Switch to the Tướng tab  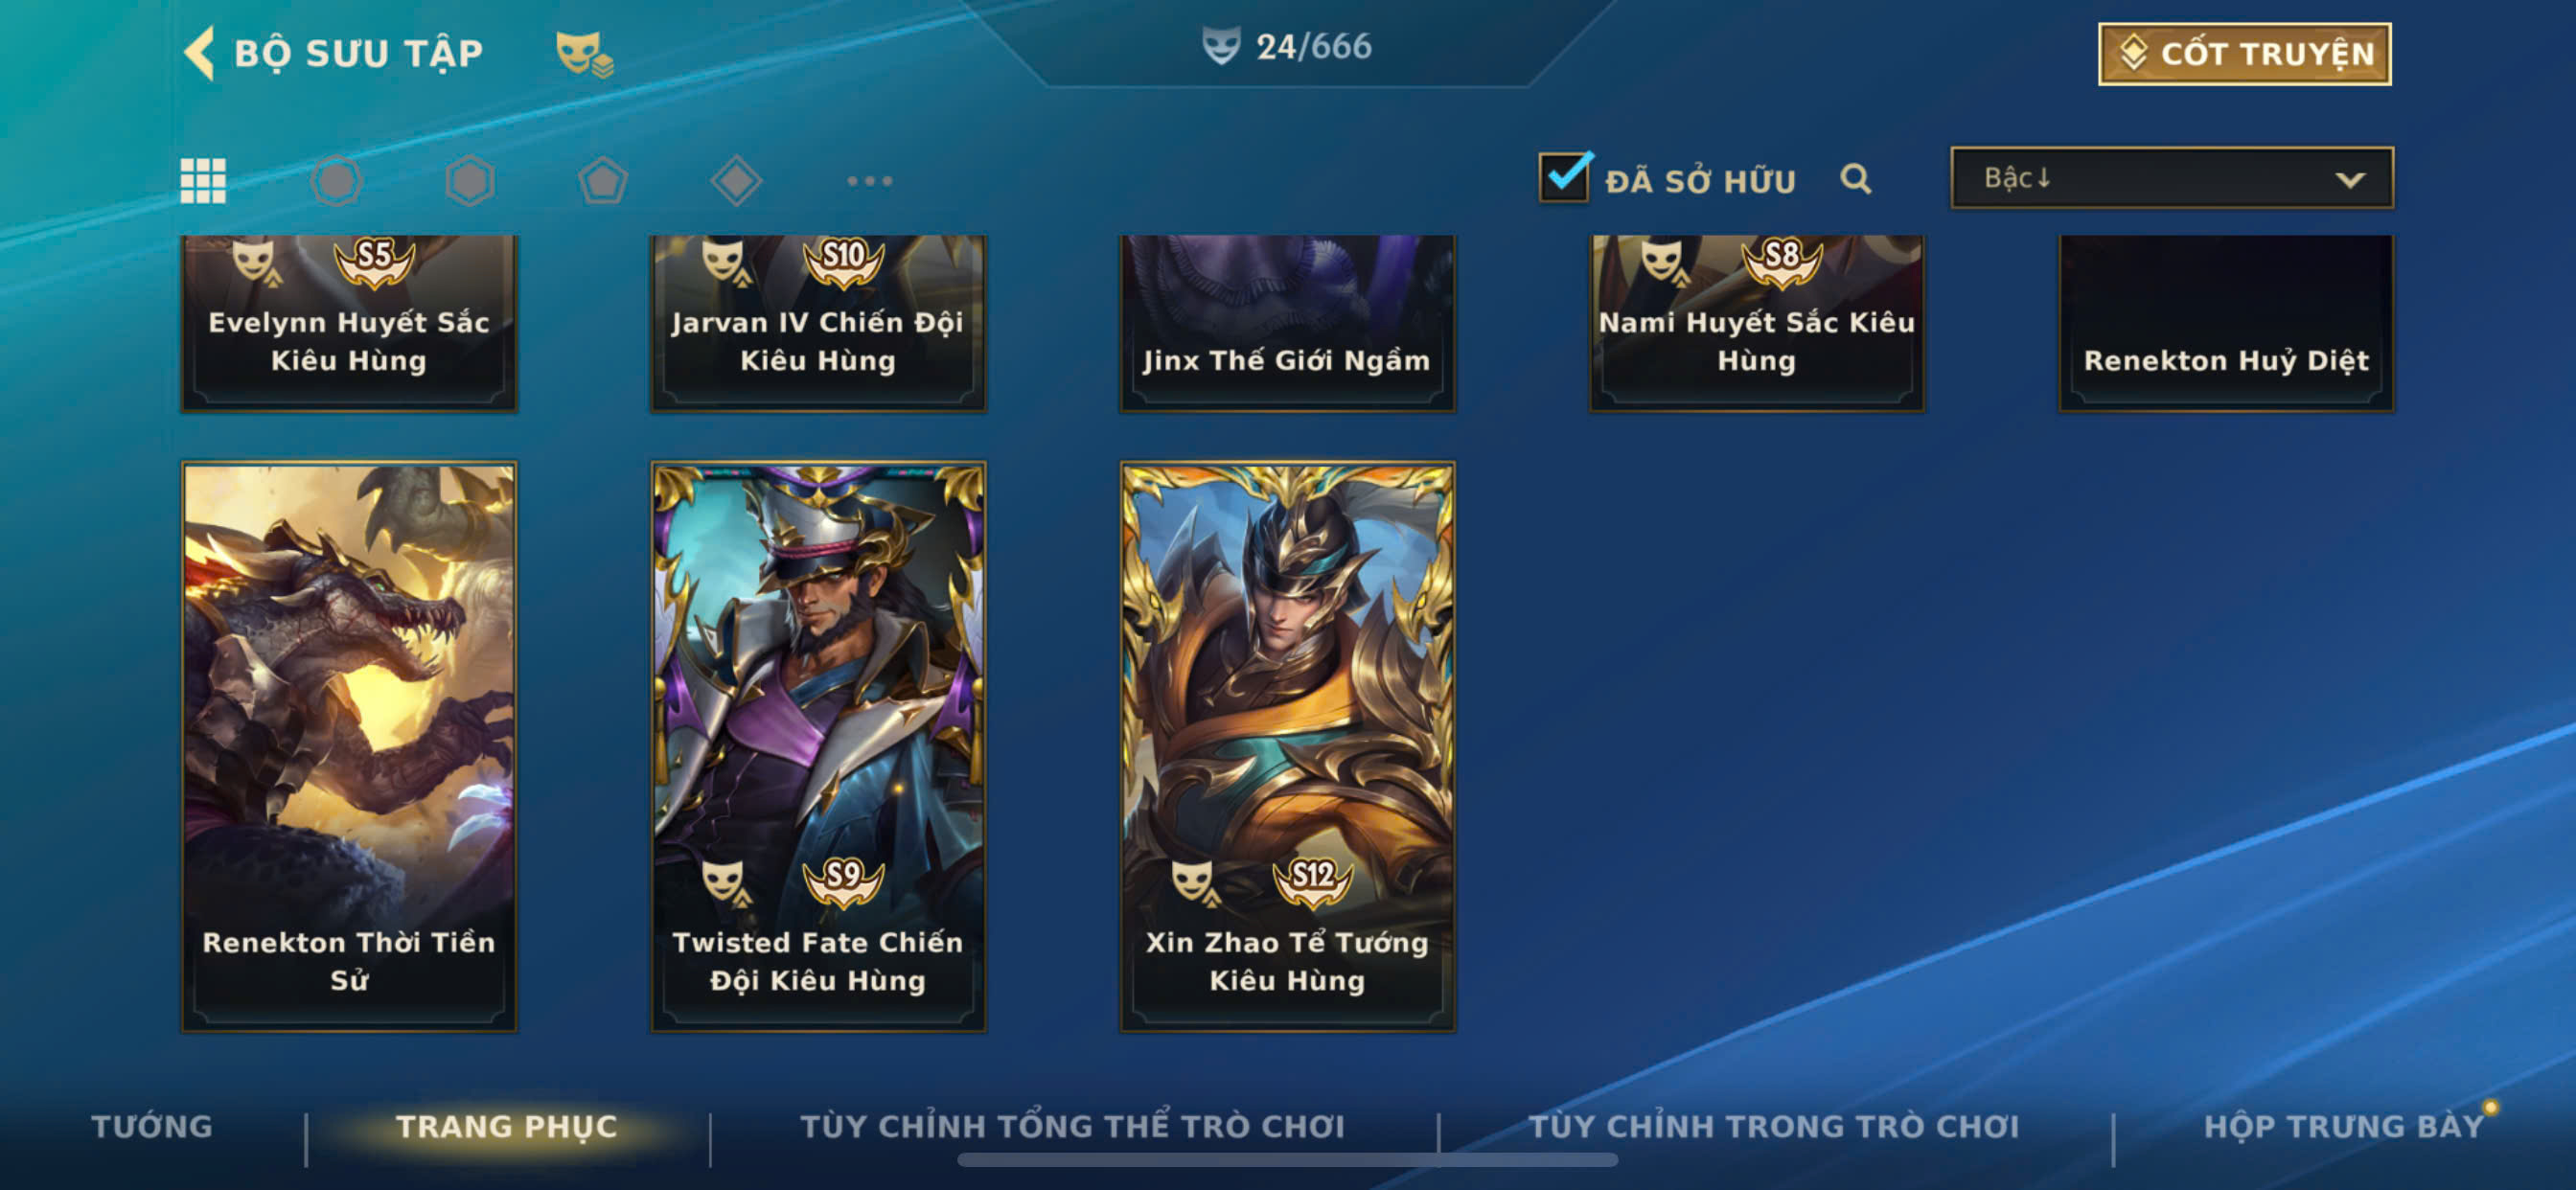coord(152,1126)
